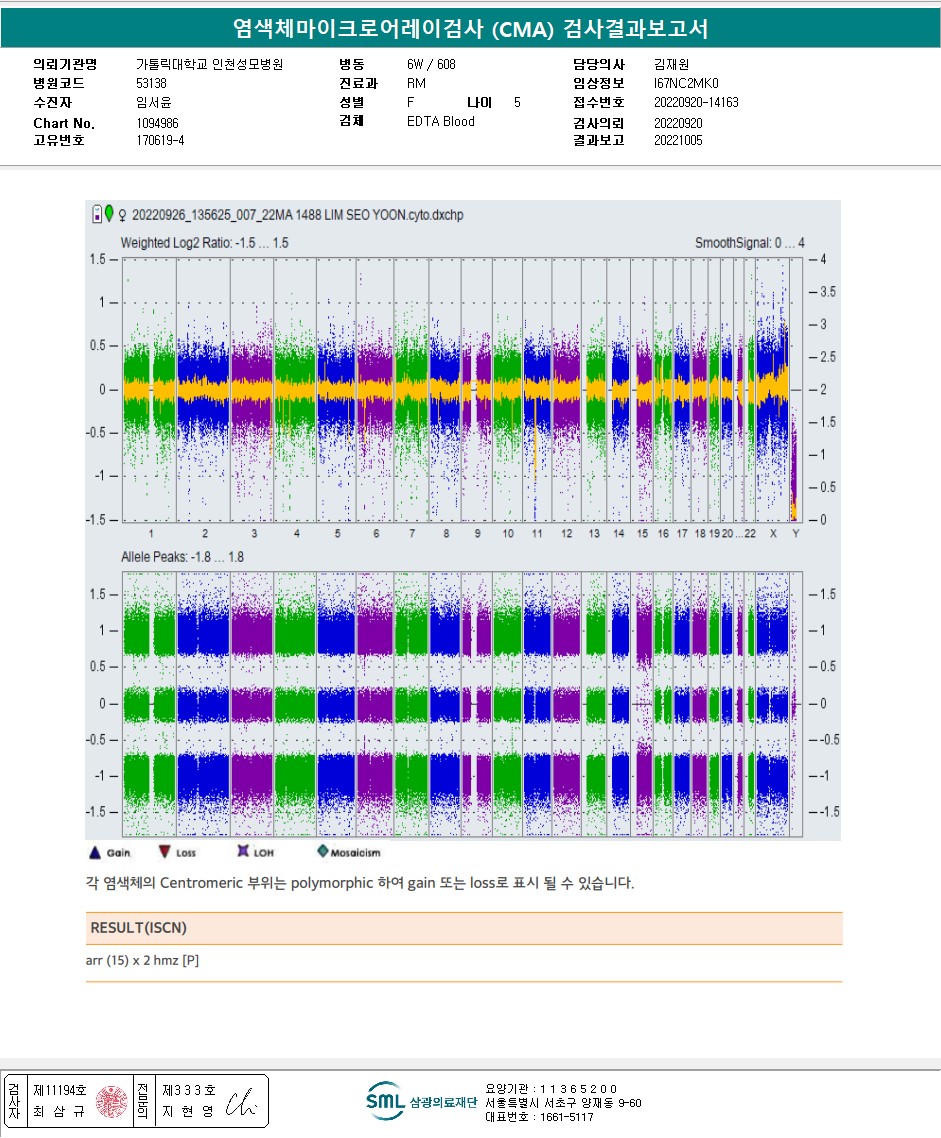Click the SML logo in the footer
The image size is (941, 1138).
pos(385,1100)
